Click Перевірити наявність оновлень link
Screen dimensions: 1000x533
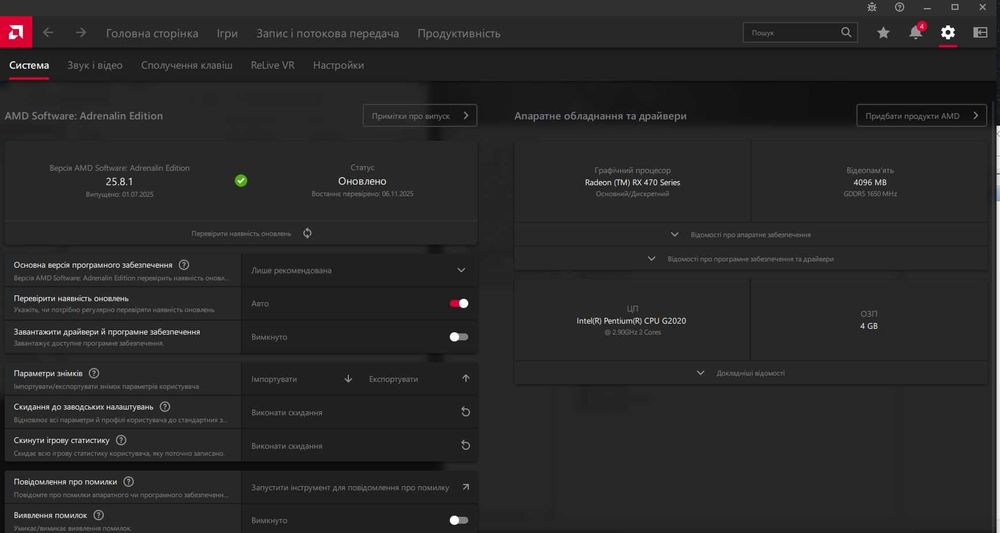(241, 234)
